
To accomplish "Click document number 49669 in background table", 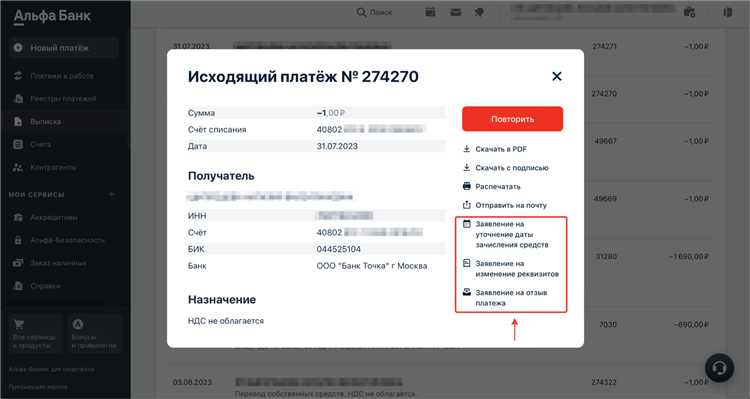I will click(606, 198).
